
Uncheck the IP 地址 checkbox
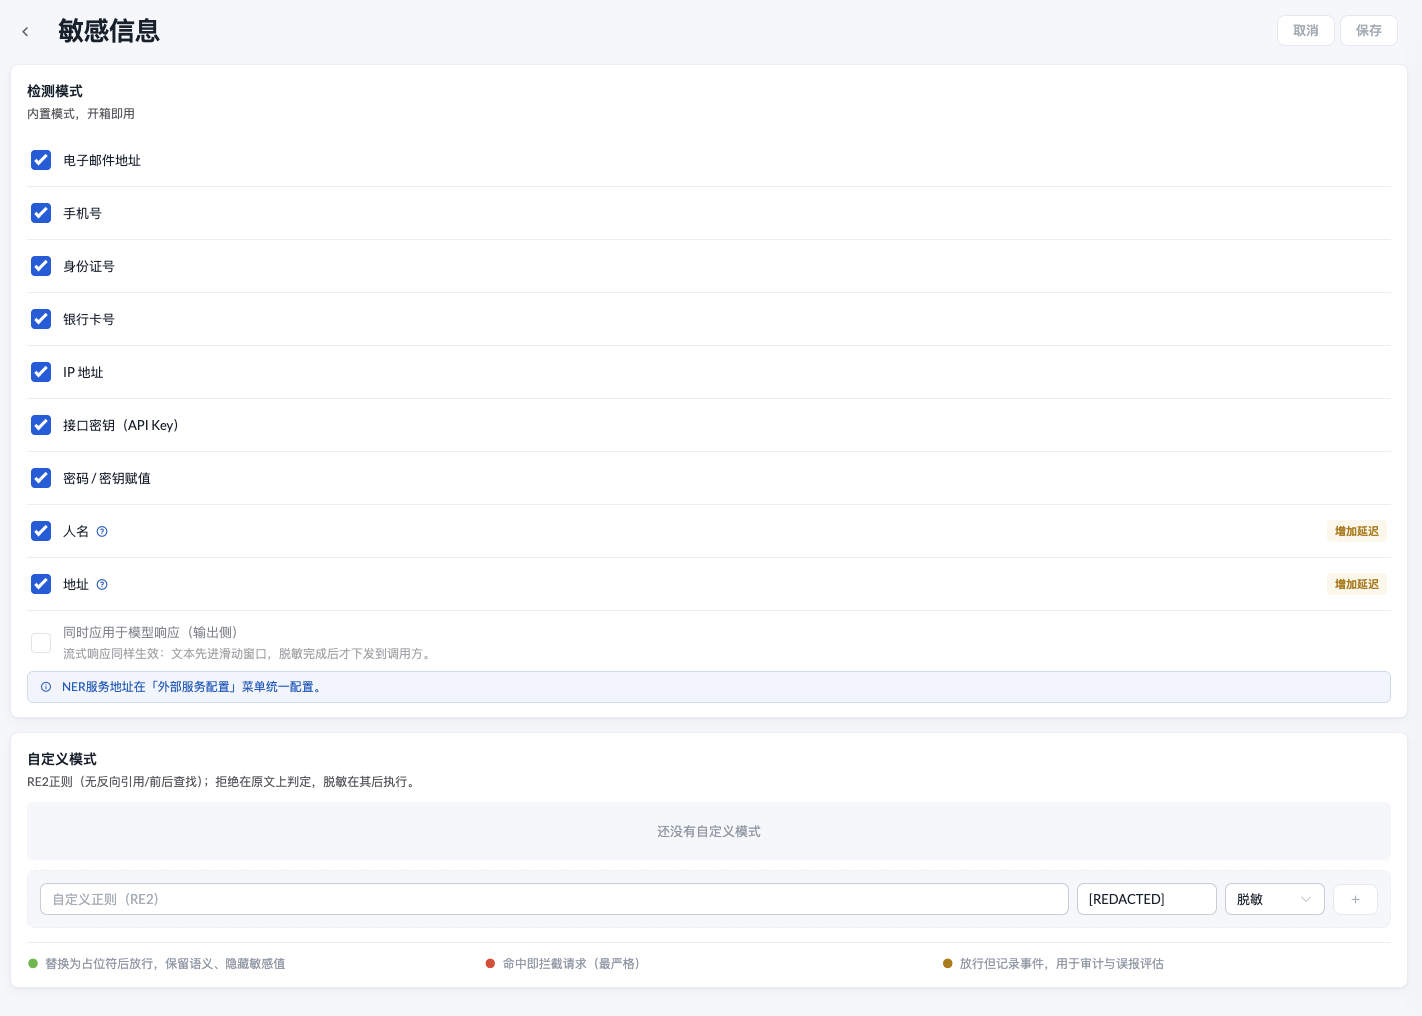41,372
